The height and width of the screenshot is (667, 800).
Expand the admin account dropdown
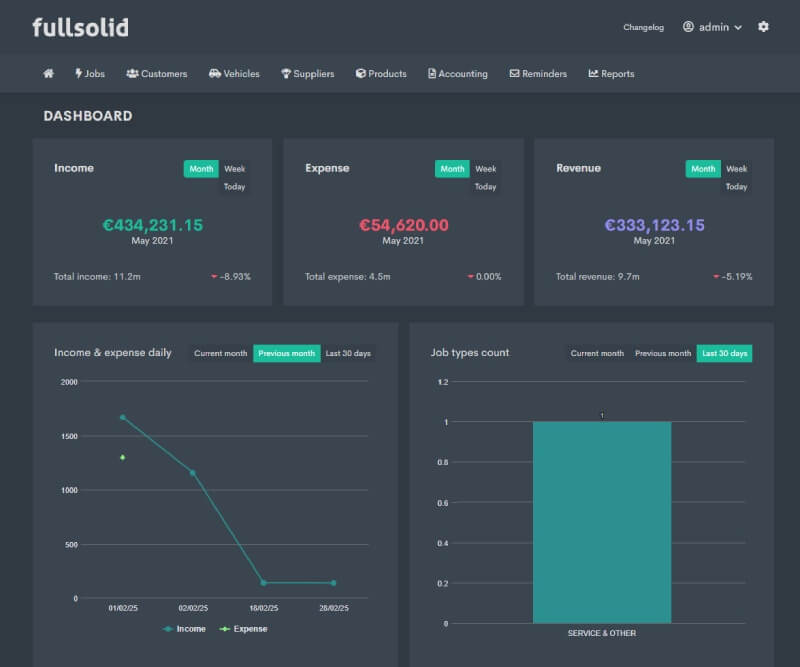click(x=712, y=27)
